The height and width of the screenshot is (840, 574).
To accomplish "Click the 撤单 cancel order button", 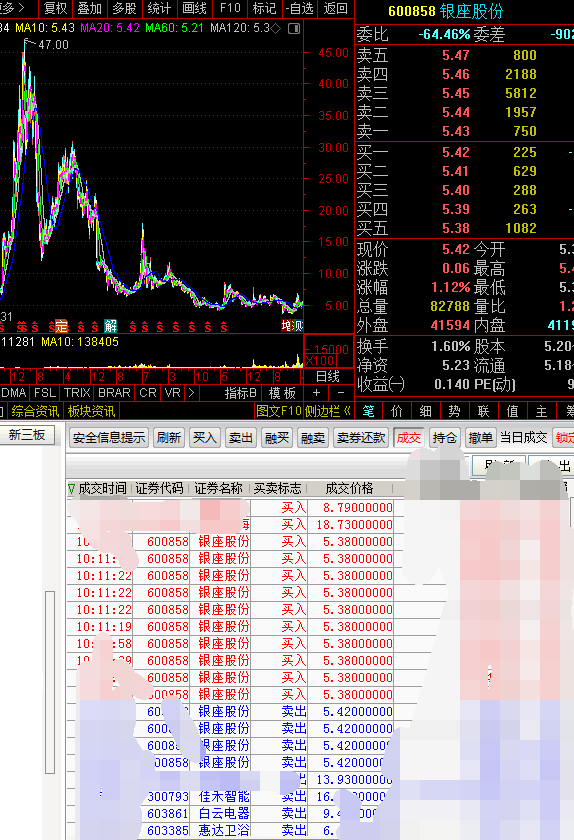I will pyautogui.click(x=480, y=438).
